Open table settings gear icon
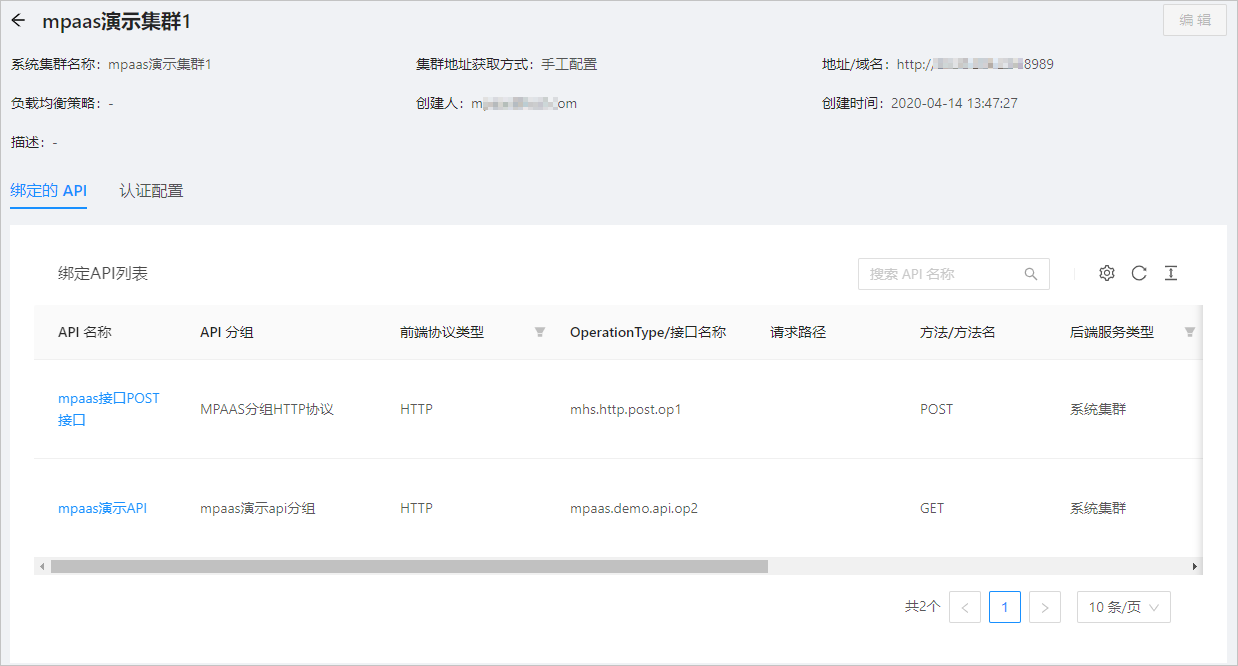 coord(1106,273)
